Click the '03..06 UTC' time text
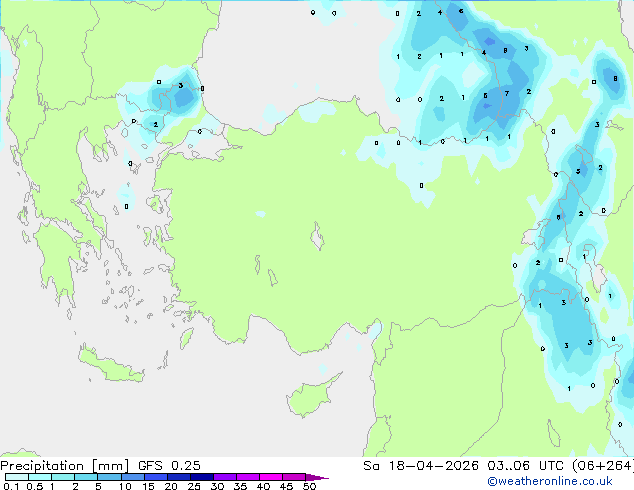The image size is (634, 490). (x=525, y=466)
